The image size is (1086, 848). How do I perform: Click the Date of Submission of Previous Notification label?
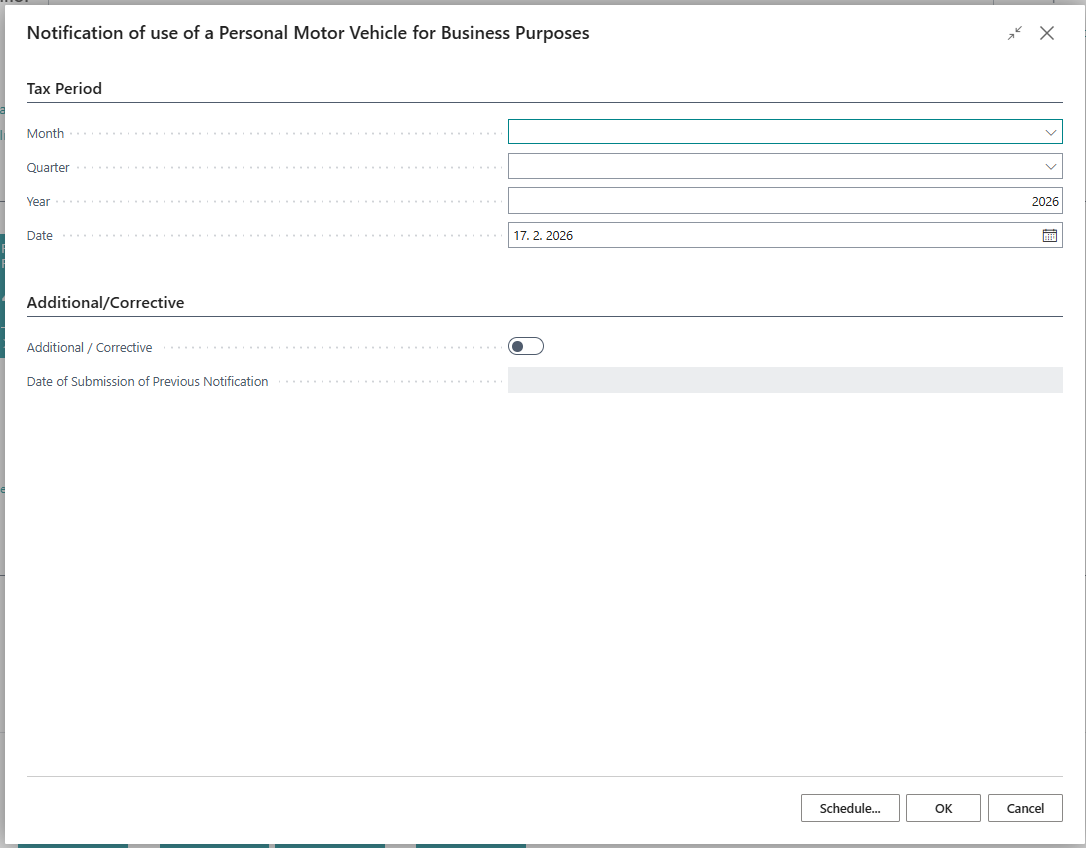tap(147, 382)
